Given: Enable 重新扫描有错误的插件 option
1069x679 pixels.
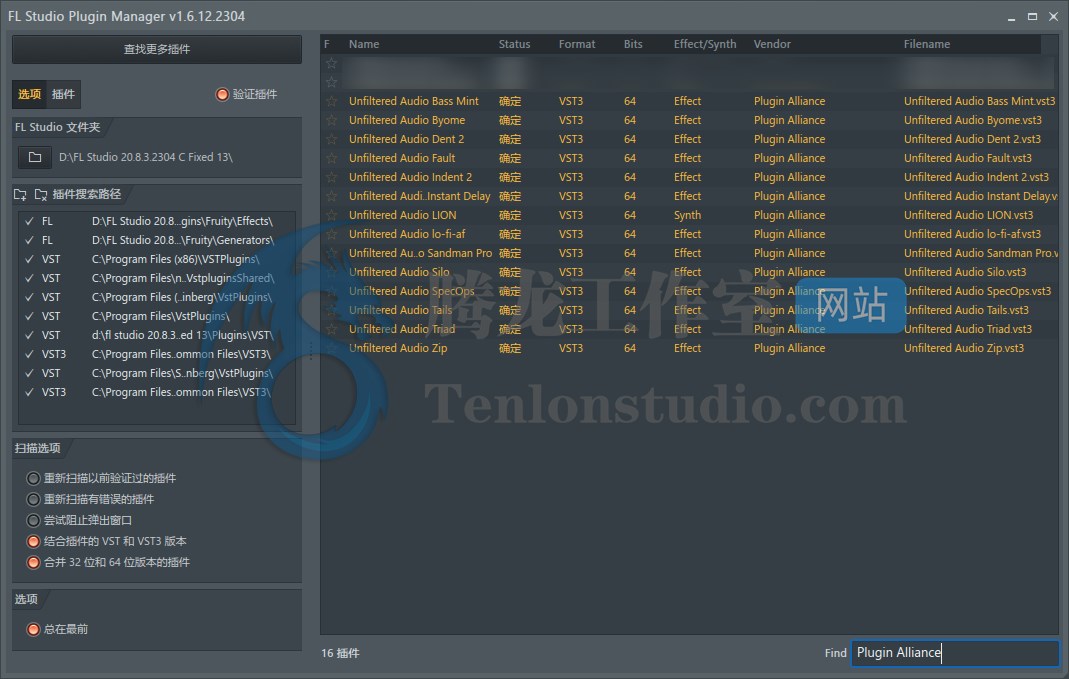Looking at the screenshot, I should click(33, 500).
